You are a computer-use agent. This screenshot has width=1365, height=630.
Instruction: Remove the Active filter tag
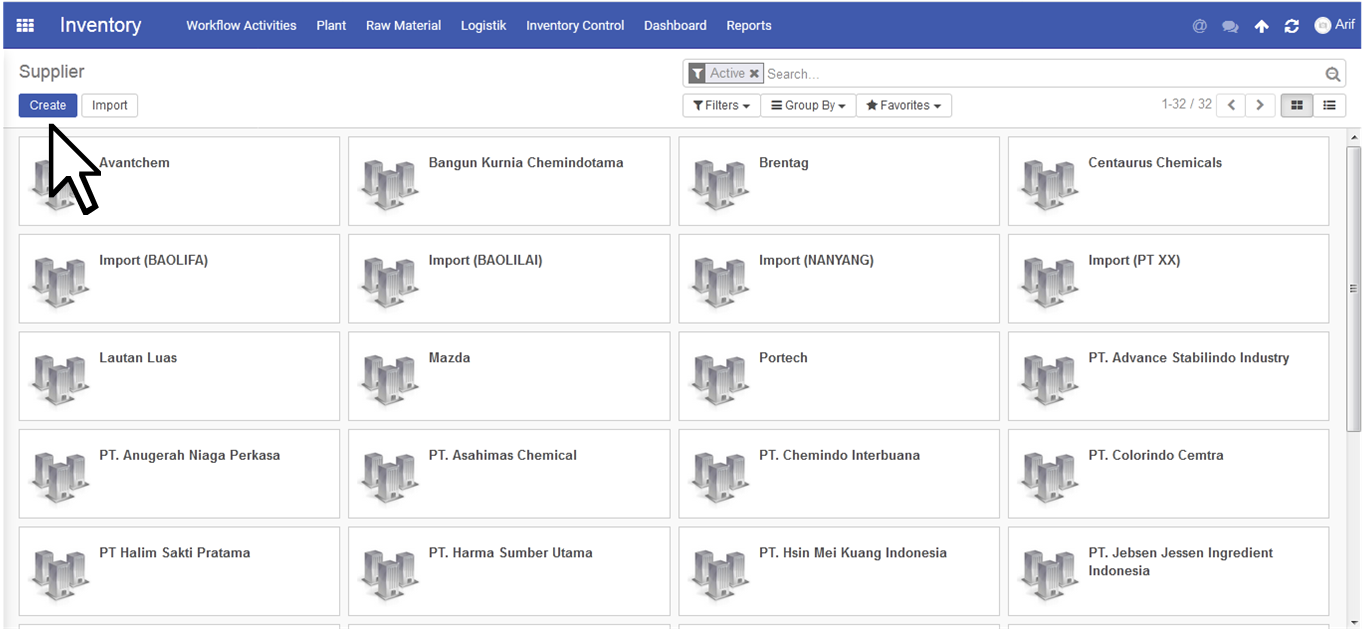[754, 74]
